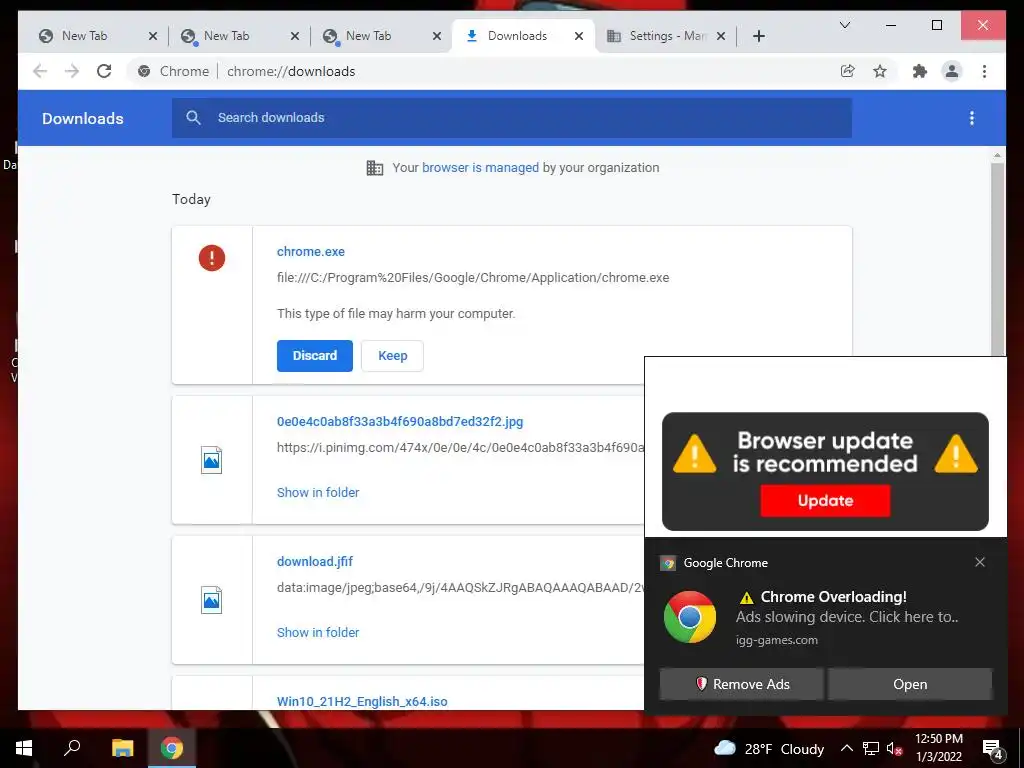Click the image file icon for download.jfif
This screenshot has width=1024, height=768.
(x=212, y=600)
